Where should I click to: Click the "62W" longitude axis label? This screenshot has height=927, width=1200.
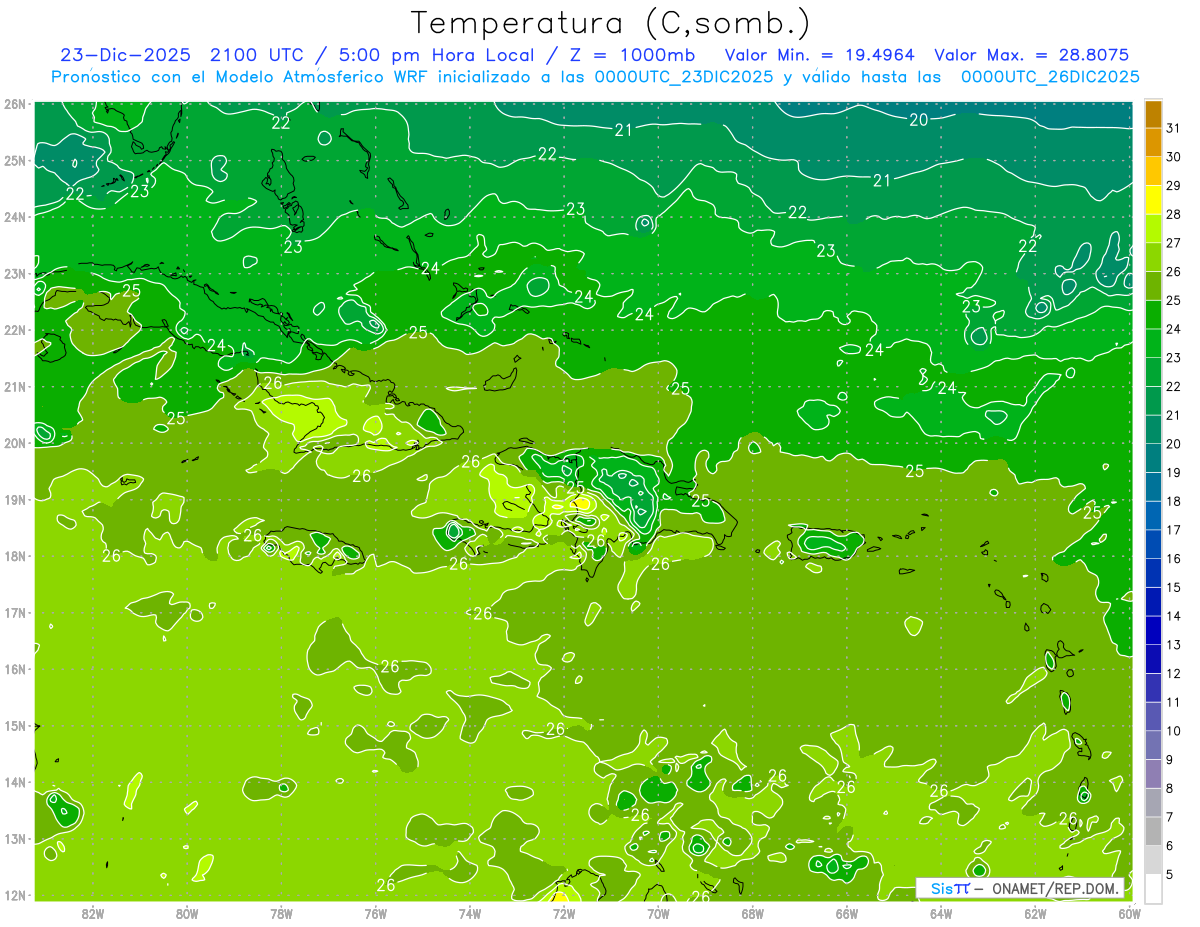1035,913
